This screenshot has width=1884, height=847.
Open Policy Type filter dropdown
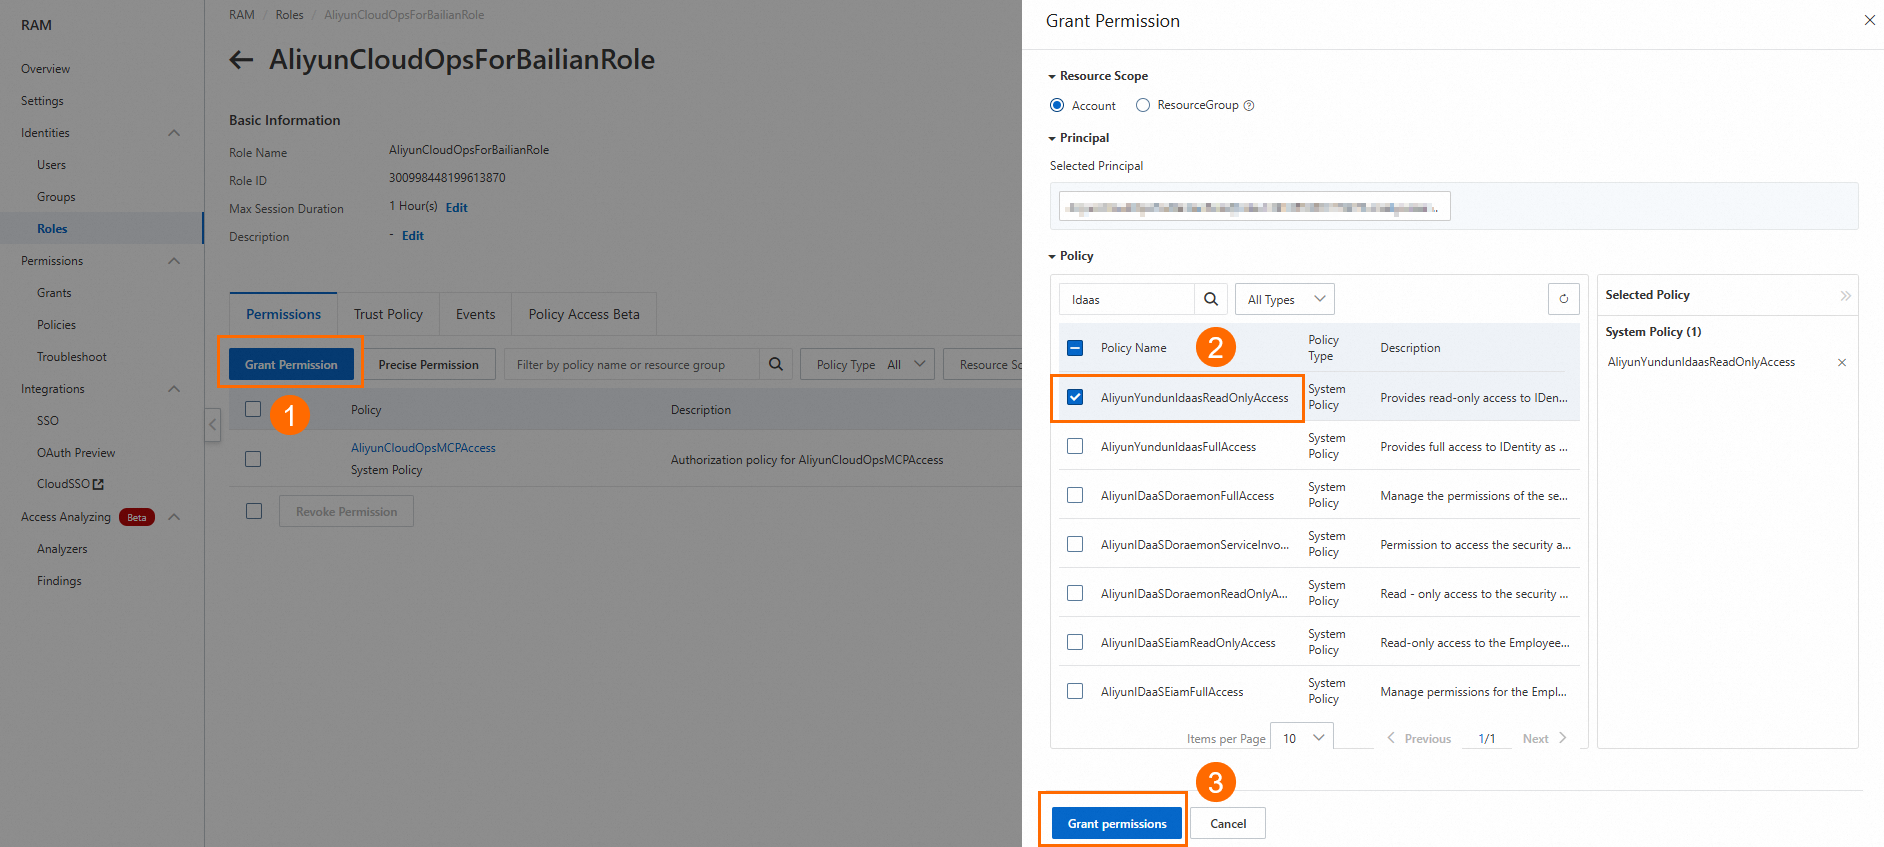868,365
